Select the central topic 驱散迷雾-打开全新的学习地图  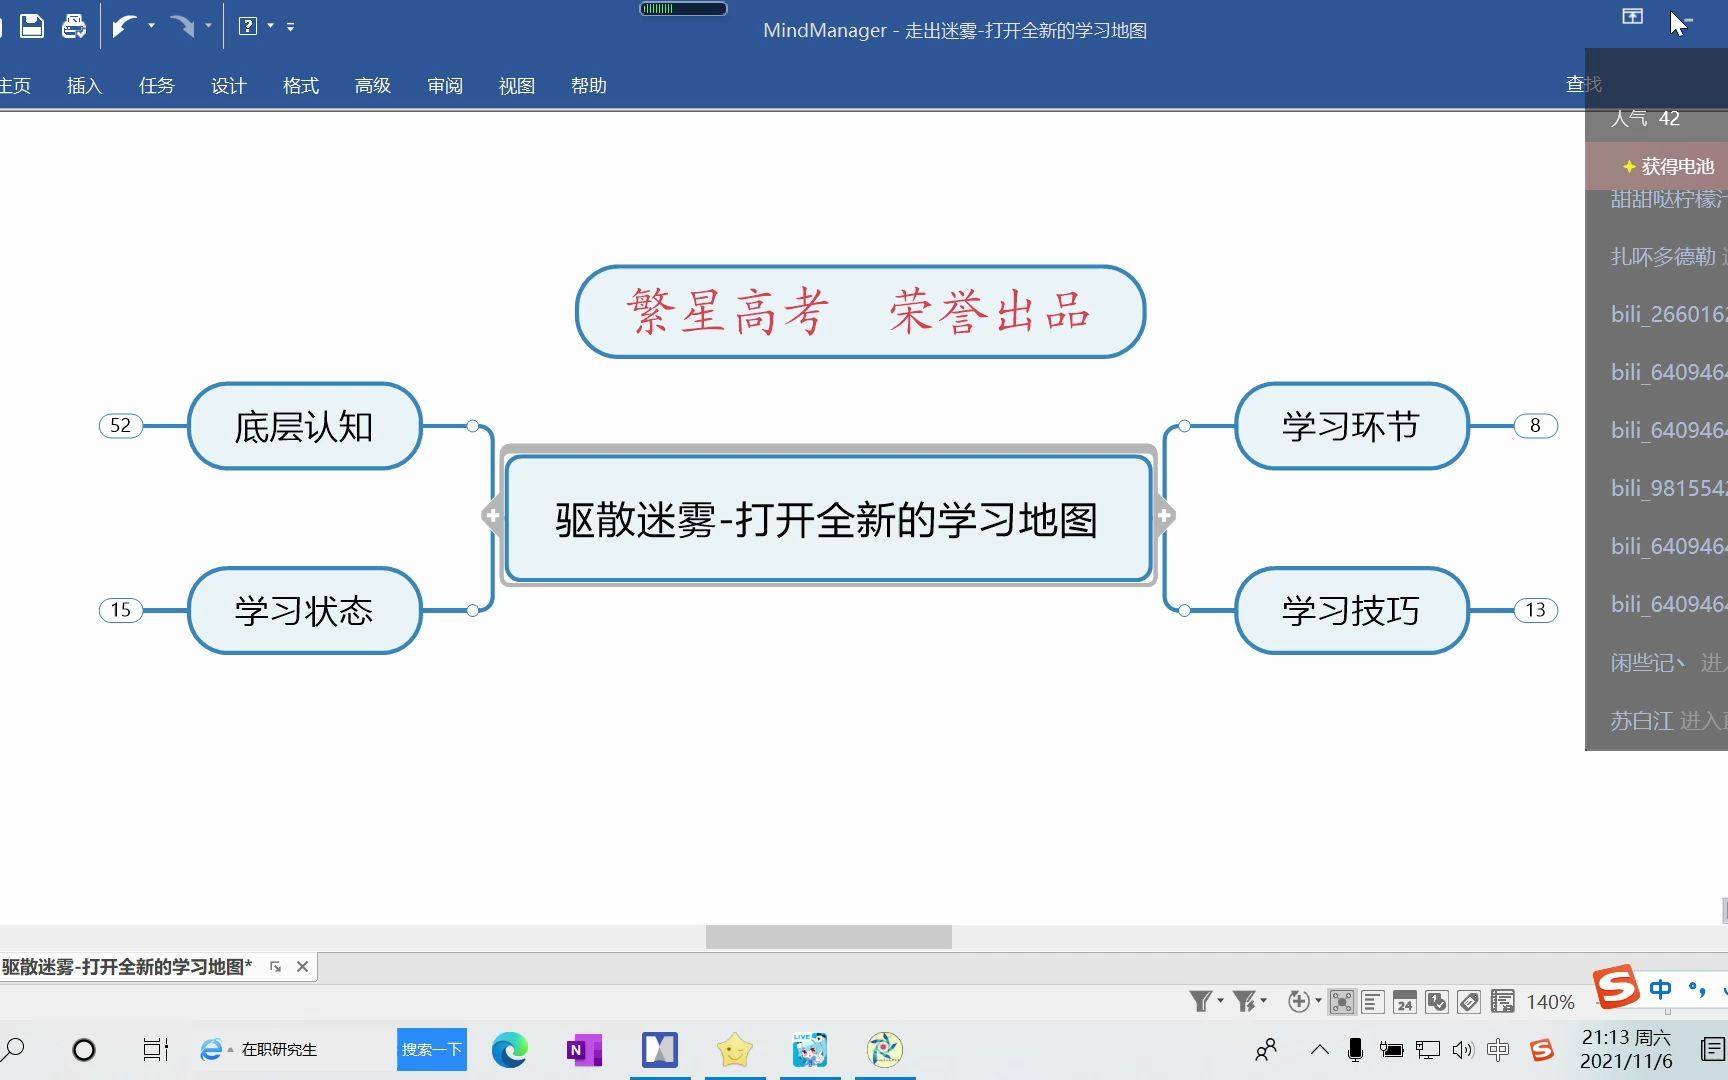coord(829,518)
